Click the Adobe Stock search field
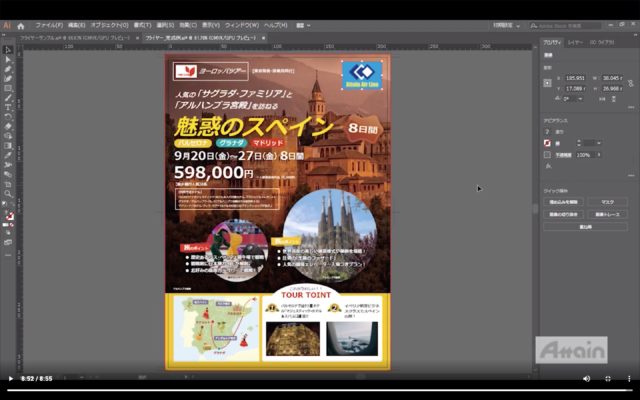 (x=565, y=25)
